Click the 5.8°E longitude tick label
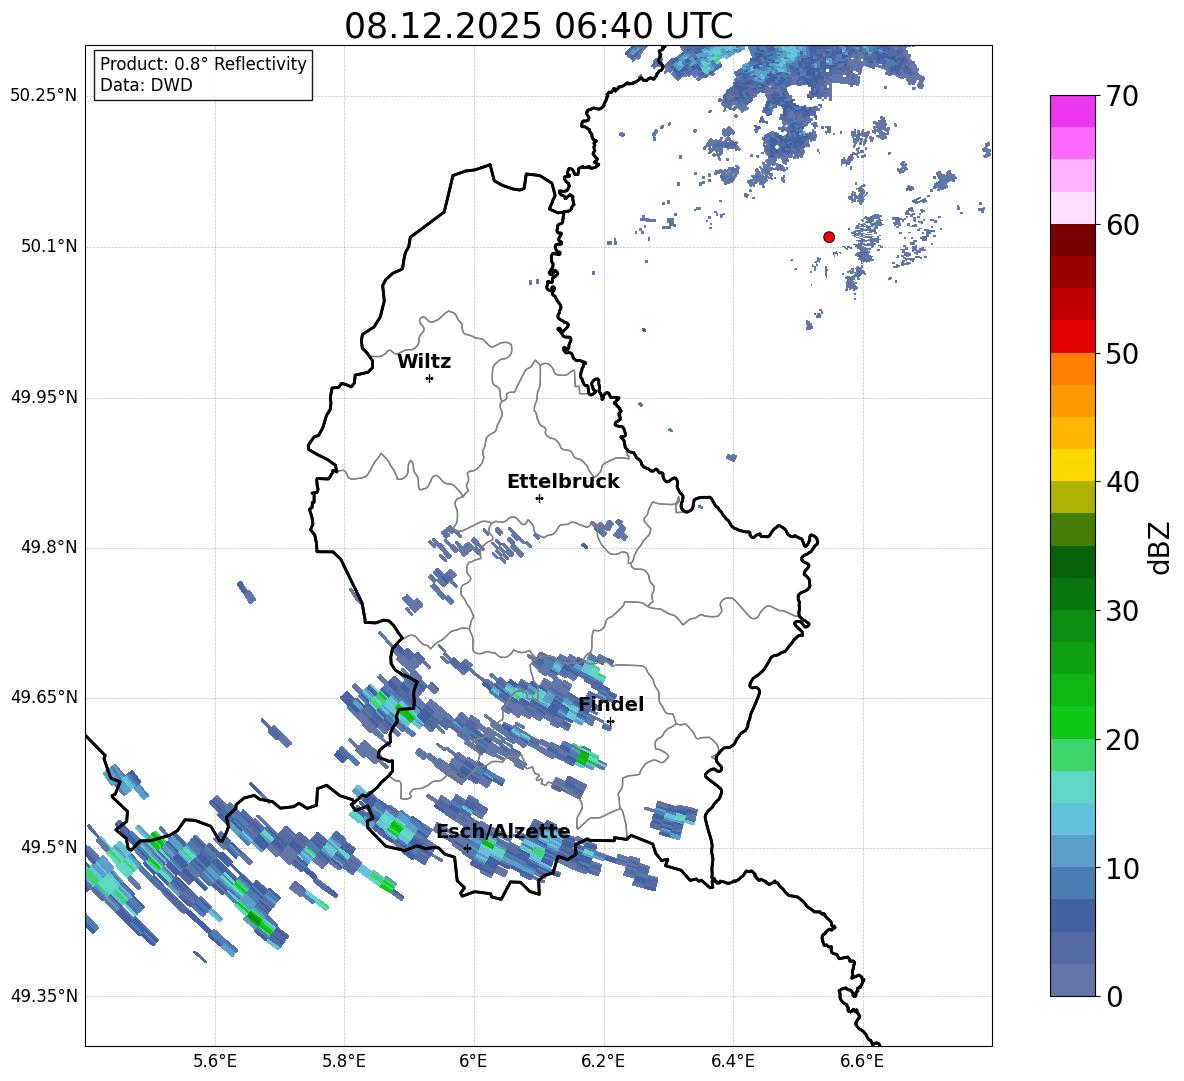 tap(344, 1061)
